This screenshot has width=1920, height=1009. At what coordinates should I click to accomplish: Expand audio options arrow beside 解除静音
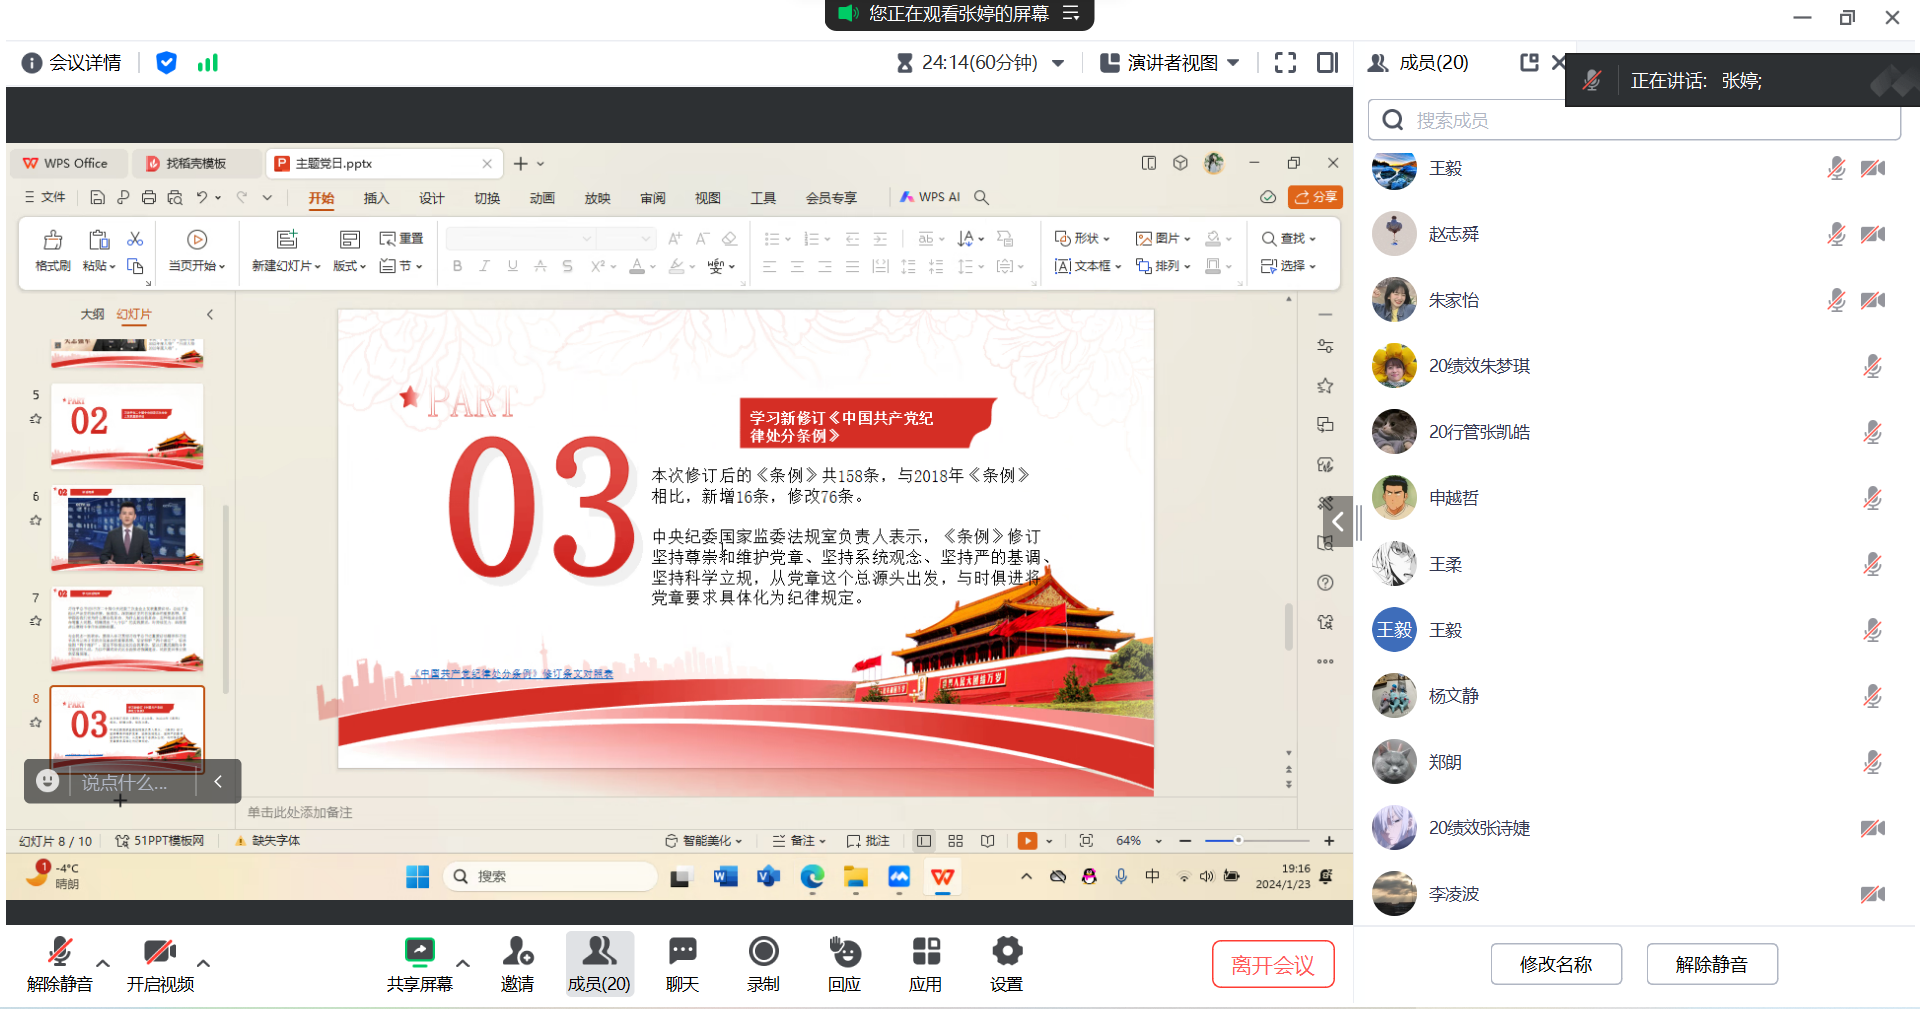click(x=103, y=963)
